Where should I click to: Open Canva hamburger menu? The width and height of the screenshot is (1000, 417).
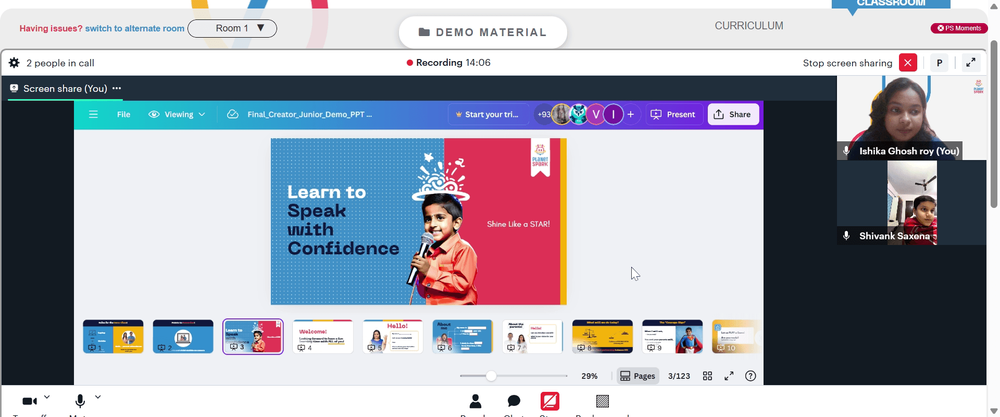[93, 114]
